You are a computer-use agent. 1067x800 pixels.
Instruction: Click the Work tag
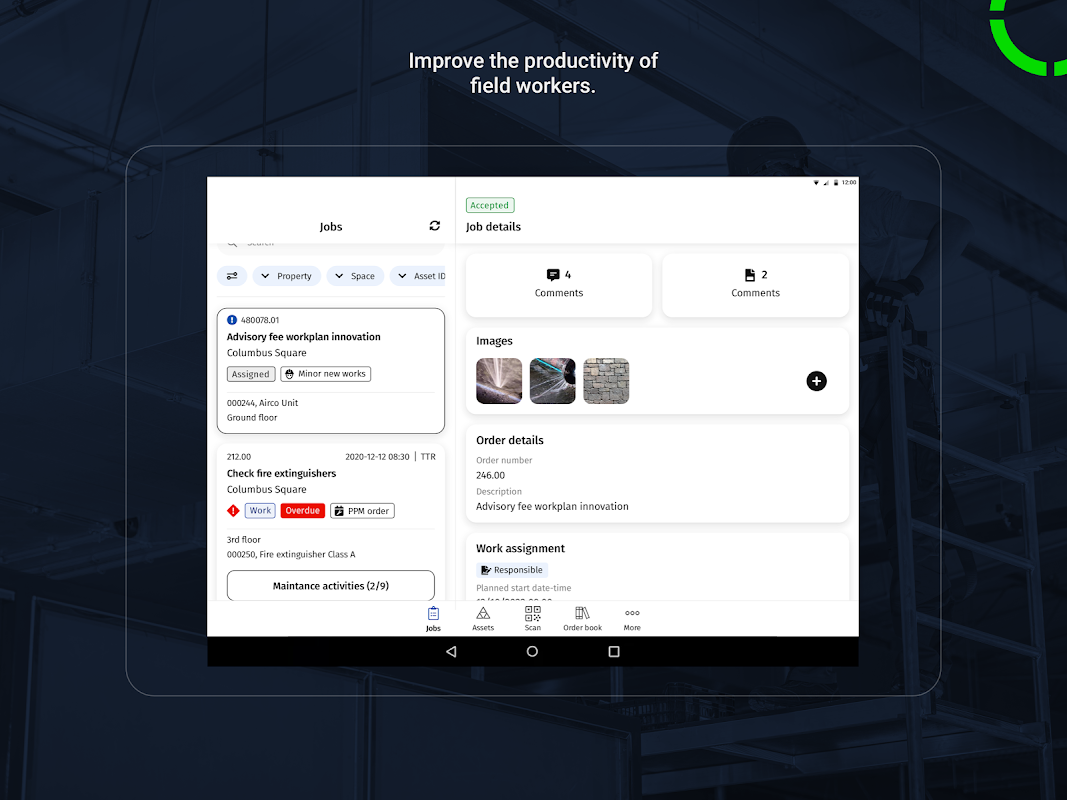click(x=260, y=511)
